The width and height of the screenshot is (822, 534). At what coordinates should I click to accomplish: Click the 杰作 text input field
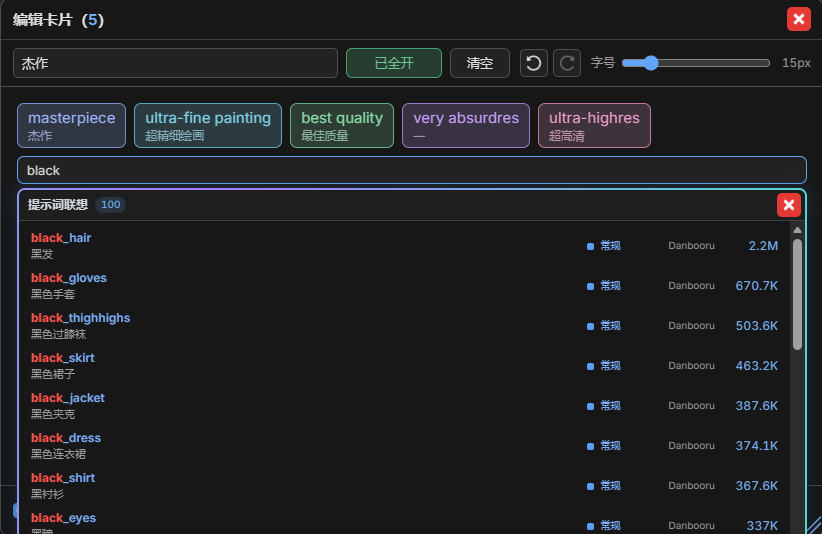[x=175, y=63]
